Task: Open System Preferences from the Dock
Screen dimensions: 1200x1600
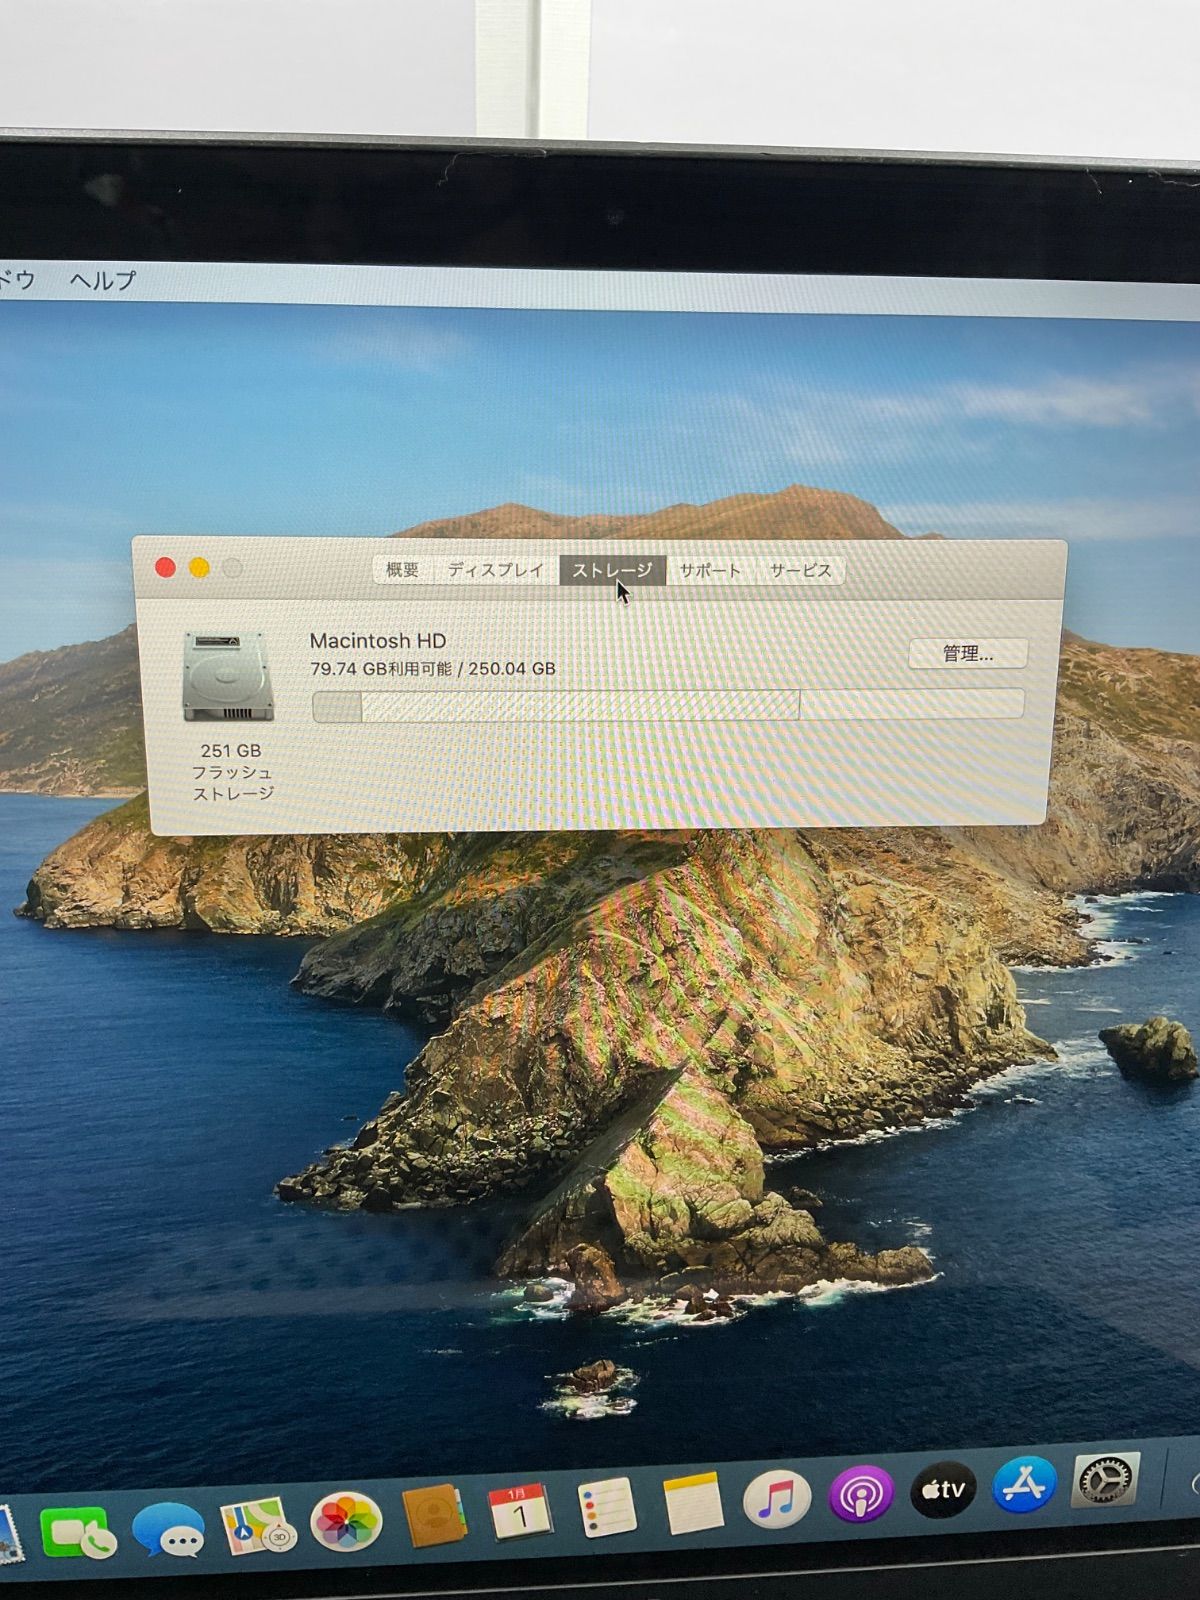Action: coord(1106,1480)
